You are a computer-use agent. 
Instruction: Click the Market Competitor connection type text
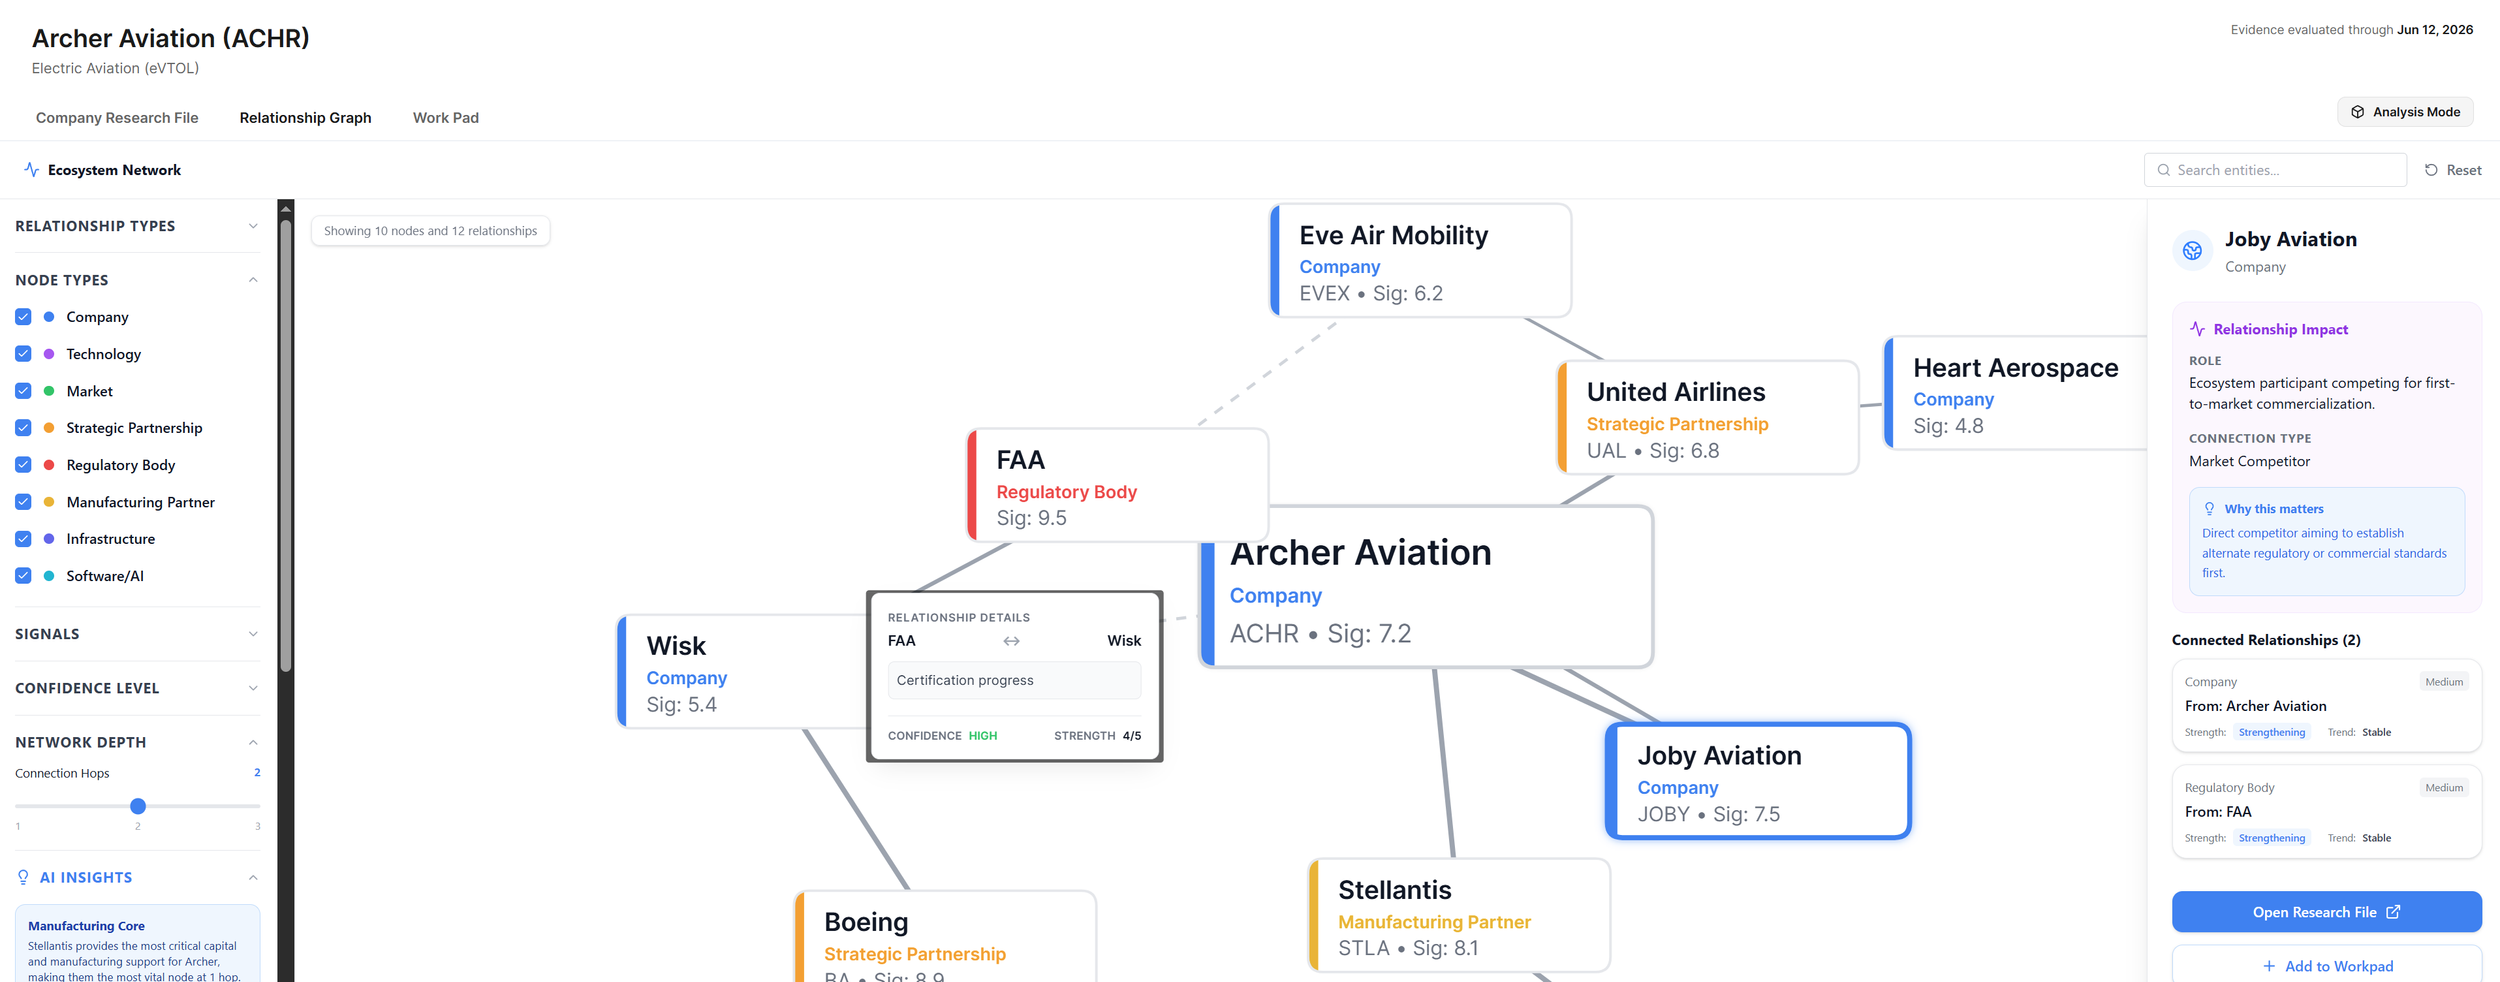(2249, 461)
